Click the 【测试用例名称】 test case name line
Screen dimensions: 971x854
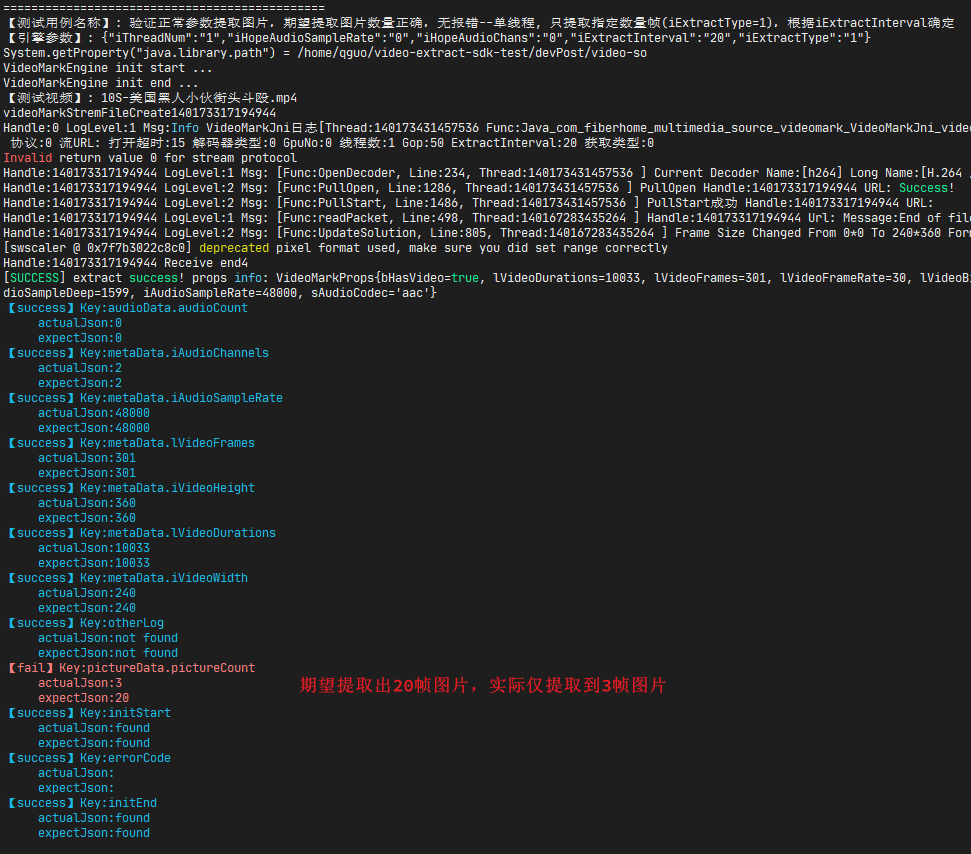pos(480,23)
